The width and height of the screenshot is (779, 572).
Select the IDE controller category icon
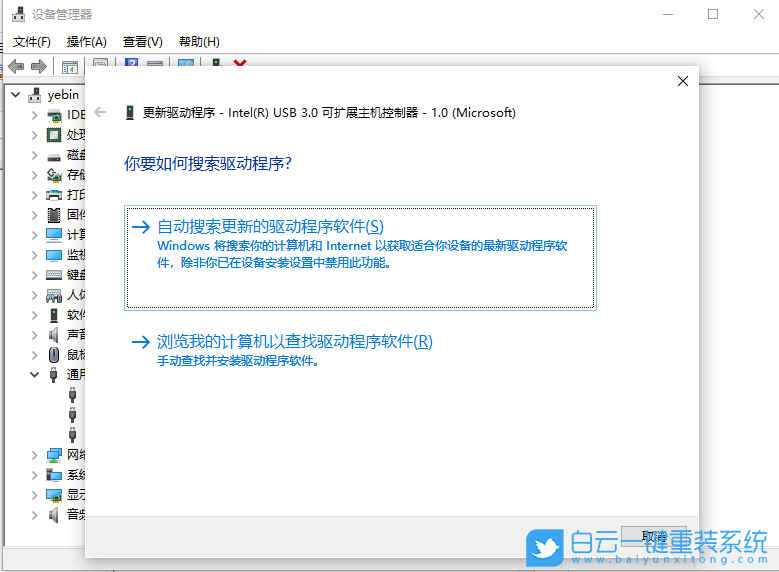pyautogui.click(x=54, y=115)
